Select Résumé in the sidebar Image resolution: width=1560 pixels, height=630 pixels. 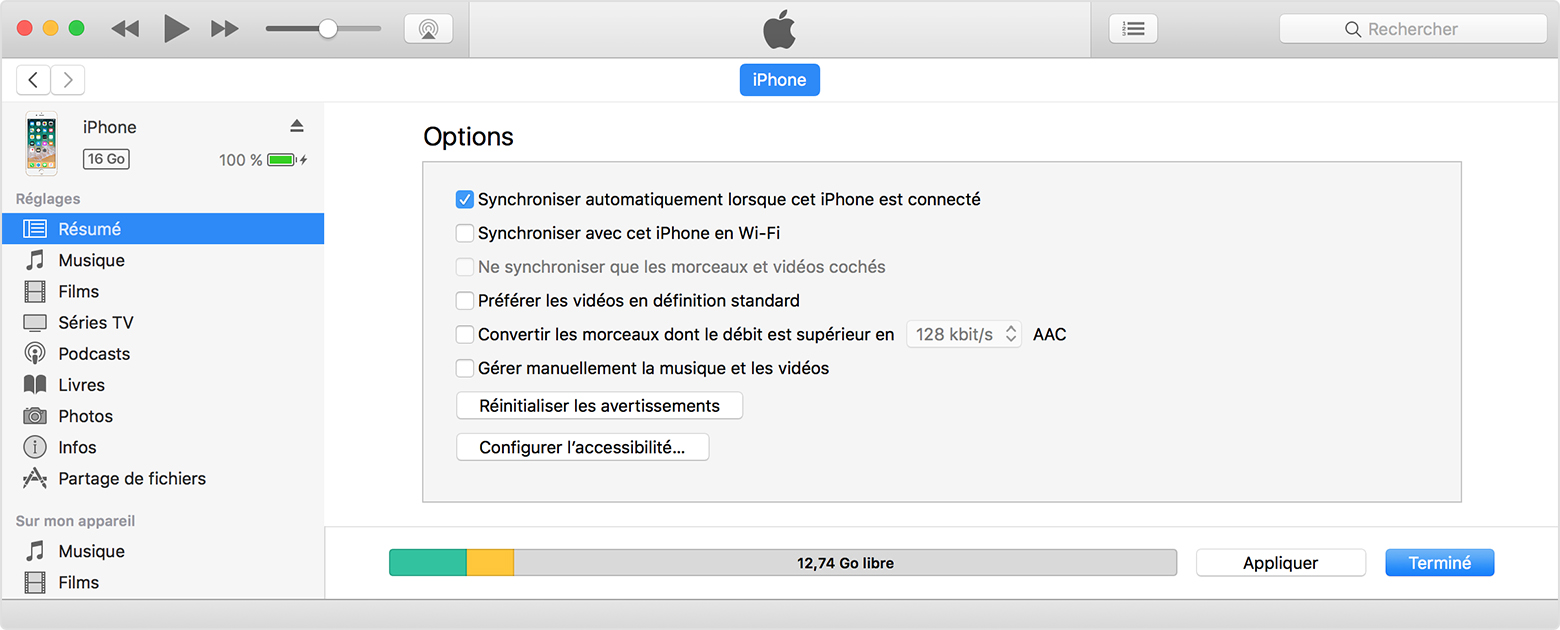click(89, 229)
